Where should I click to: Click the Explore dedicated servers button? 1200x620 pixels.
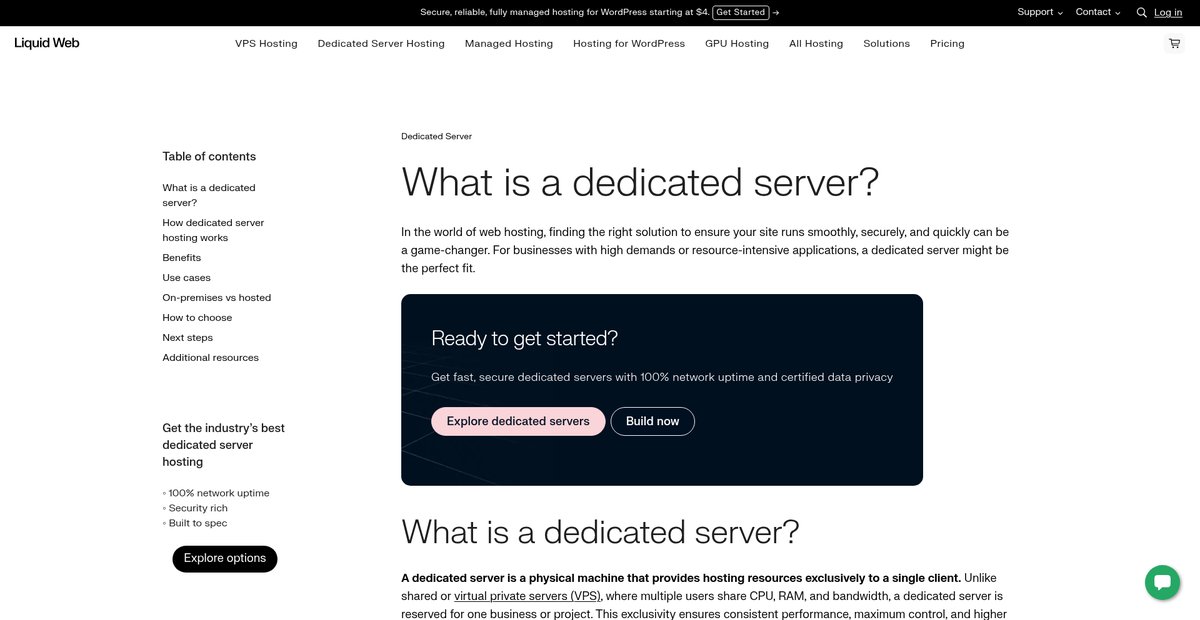pyautogui.click(x=518, y=421)
